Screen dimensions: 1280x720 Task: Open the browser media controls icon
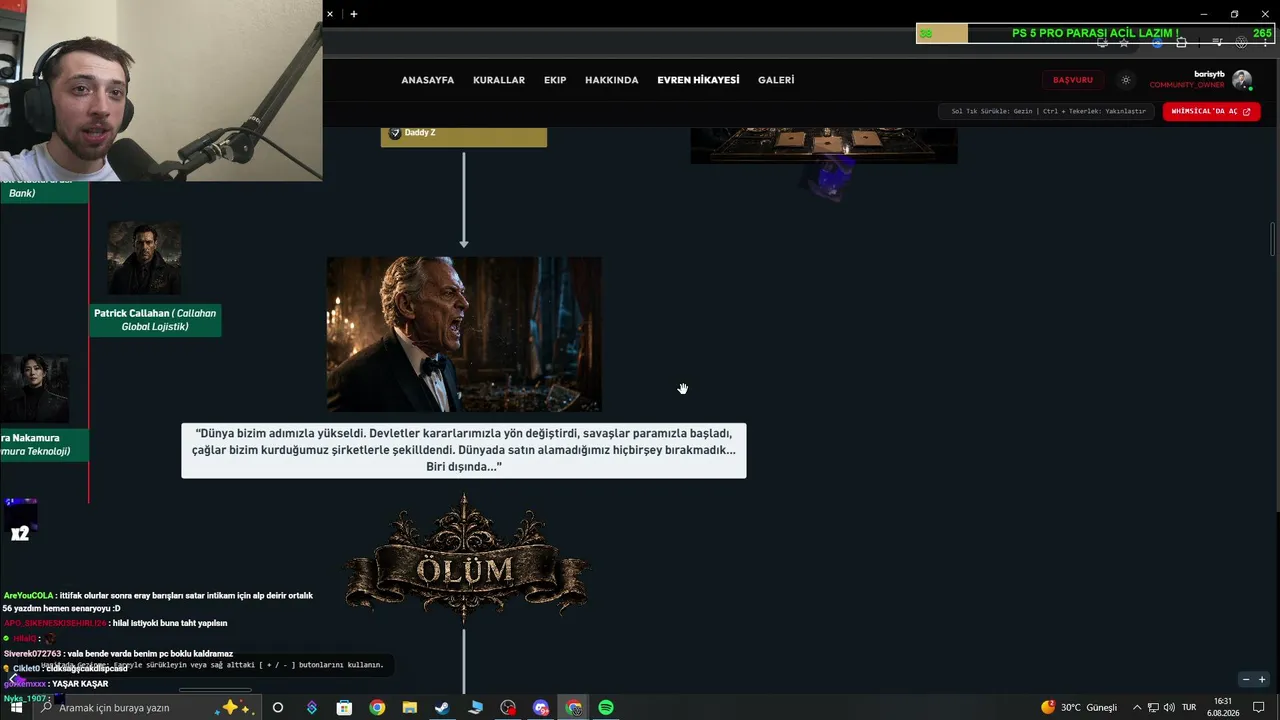(1218, 42)
